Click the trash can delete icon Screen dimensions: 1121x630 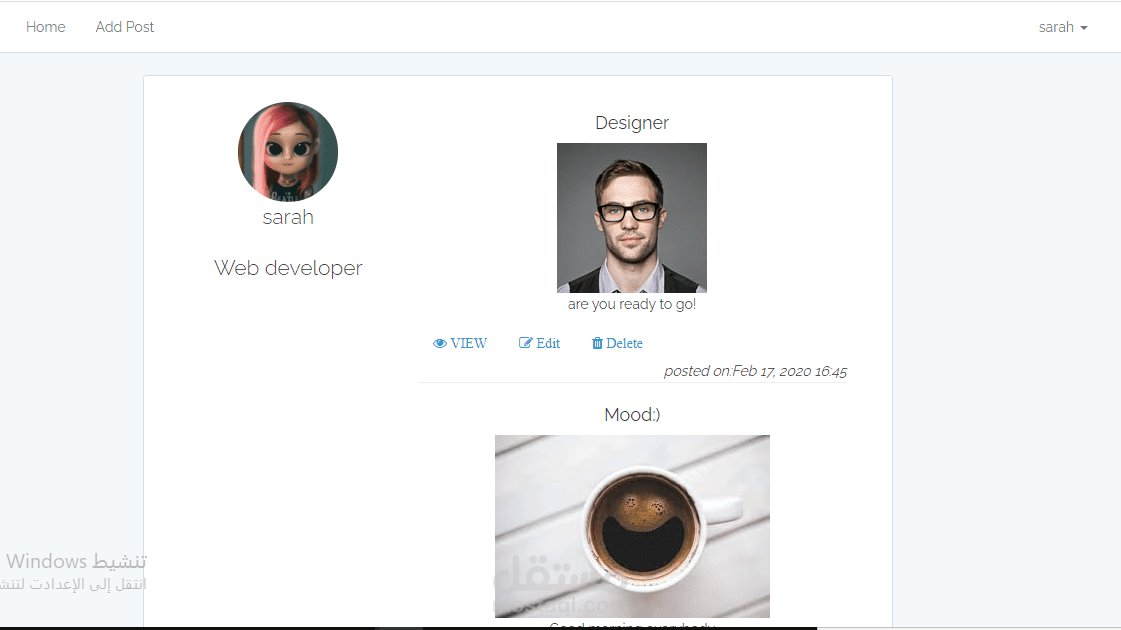597,343
